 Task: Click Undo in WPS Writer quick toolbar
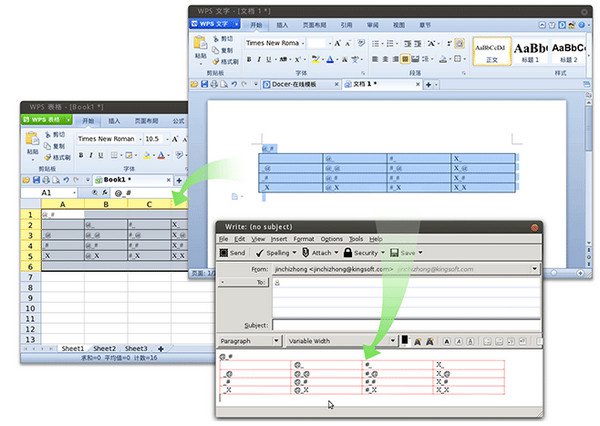[x=234, y=84]
